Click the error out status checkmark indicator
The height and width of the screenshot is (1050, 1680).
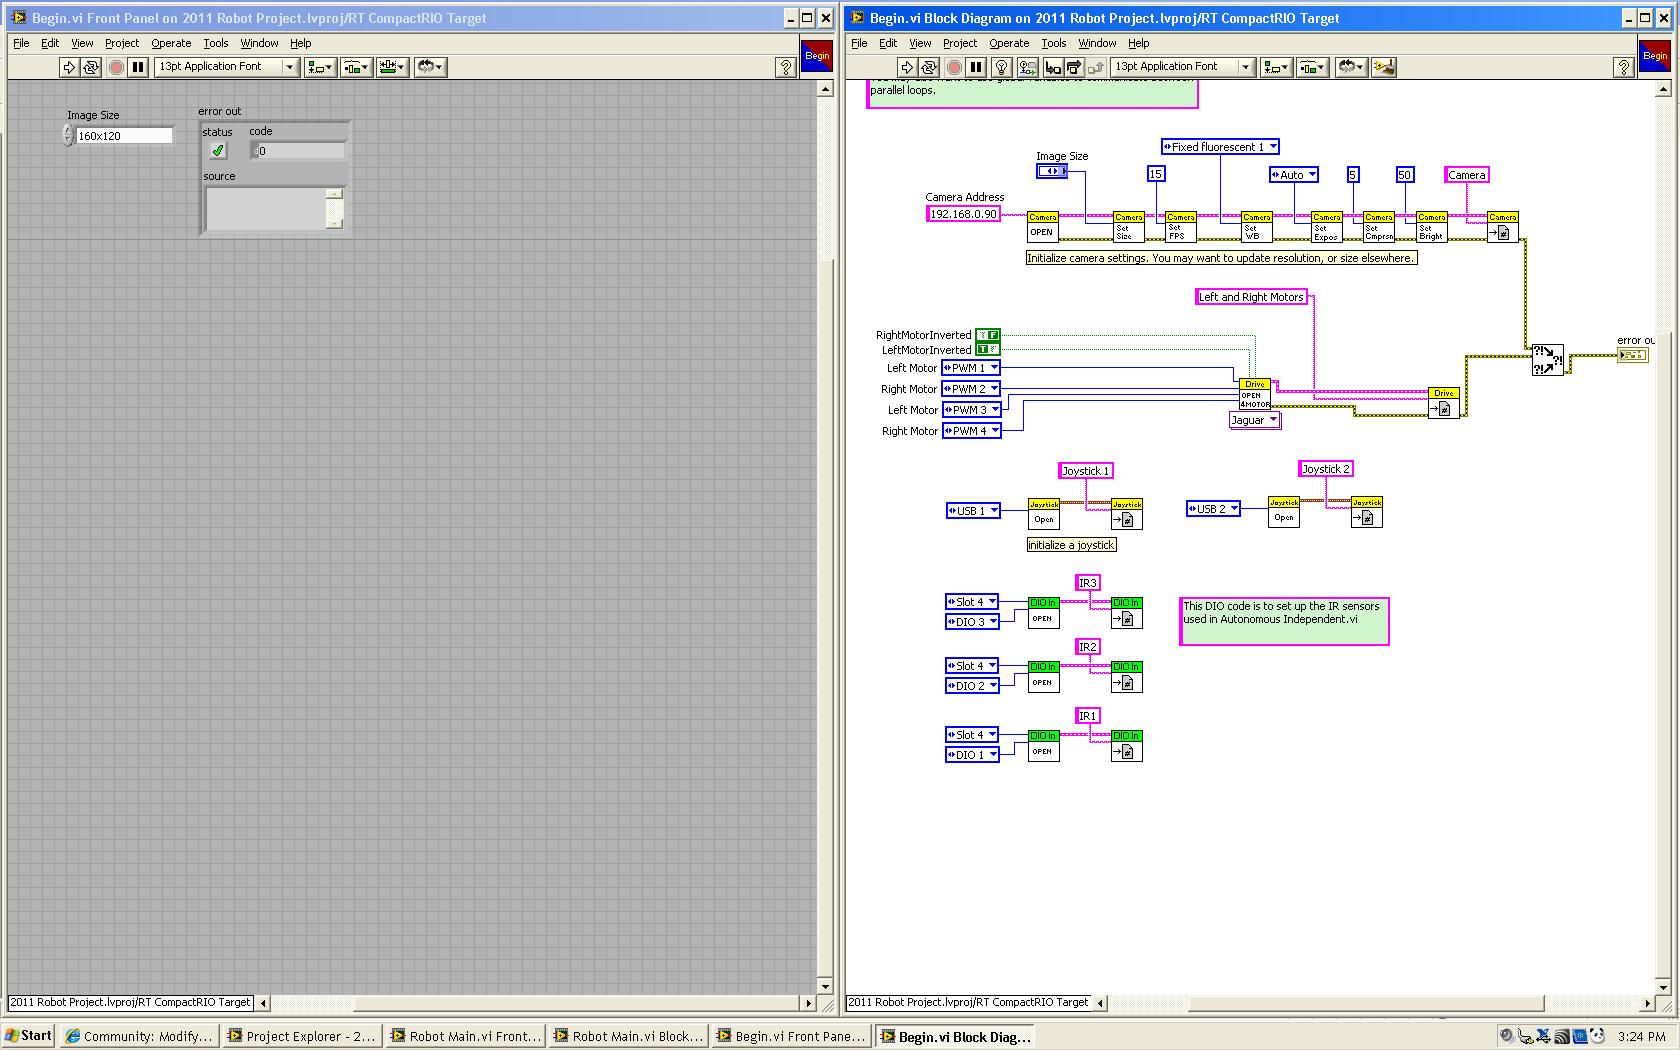tap(217, 150)
